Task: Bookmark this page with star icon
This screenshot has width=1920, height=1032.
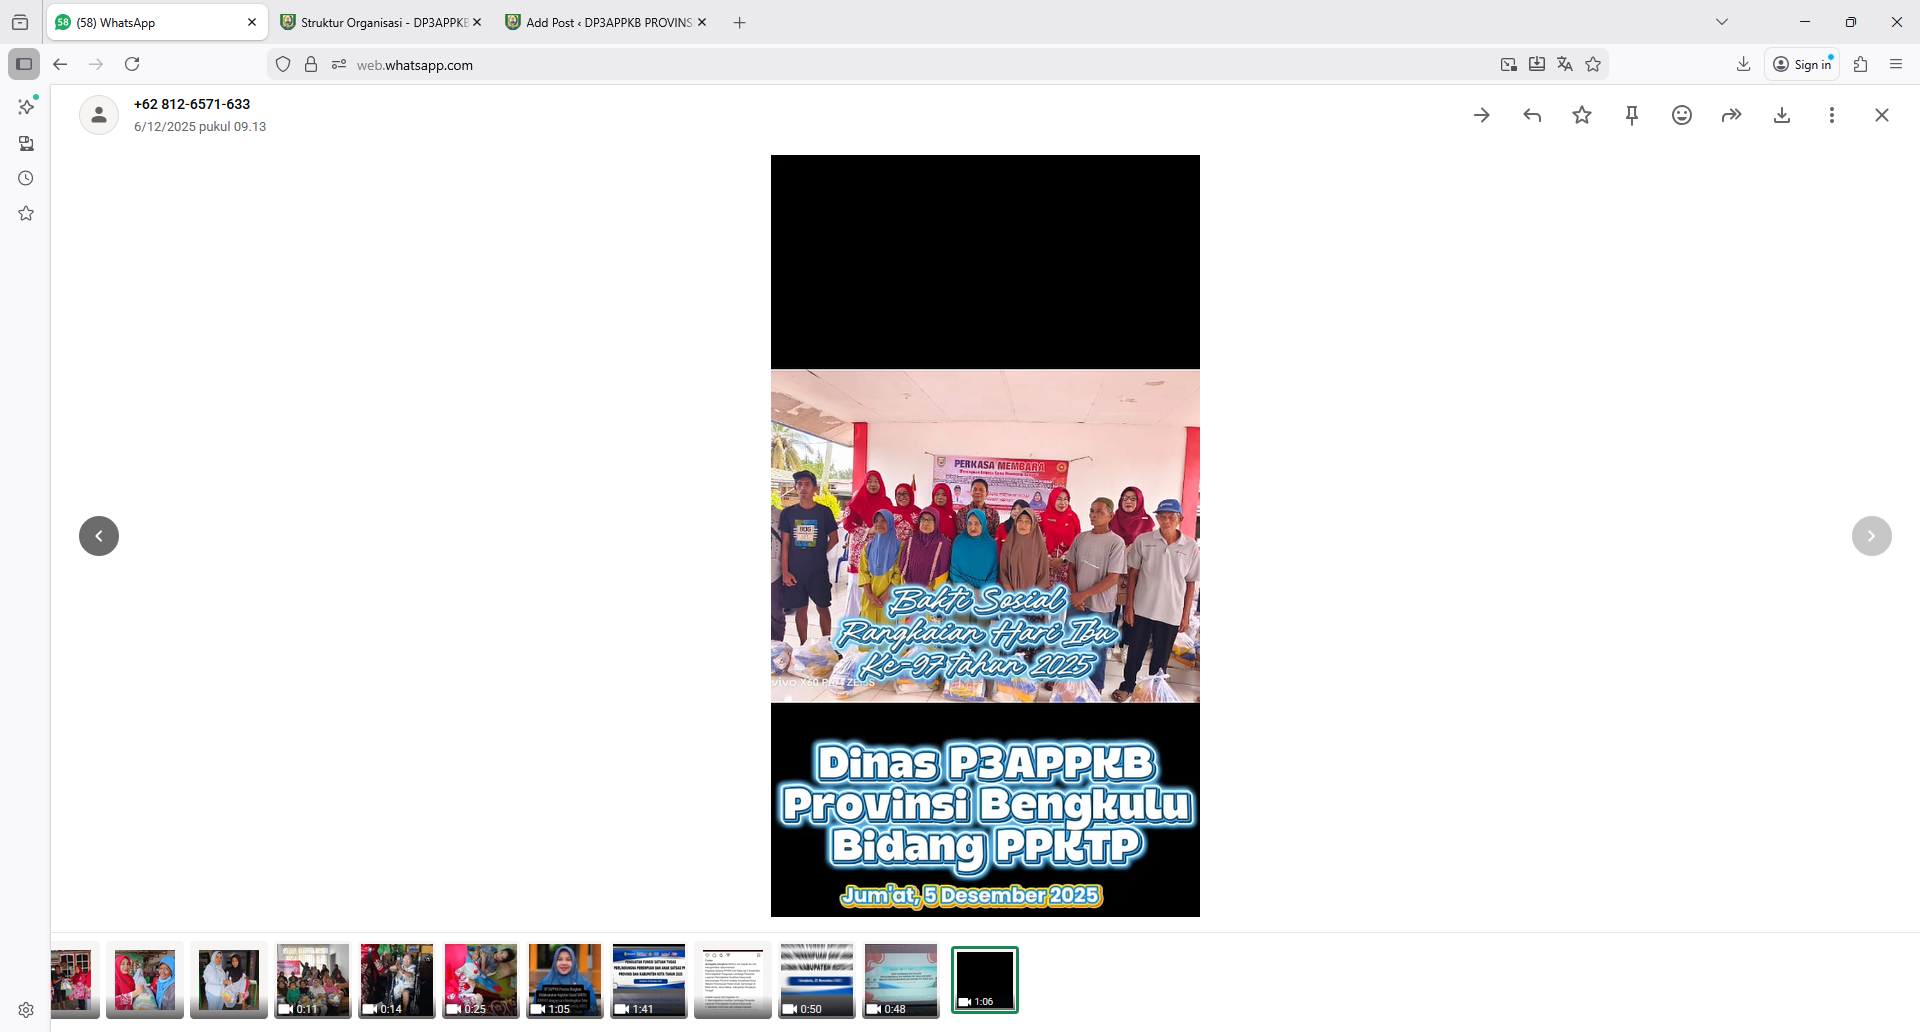Action: [1593, 64]
